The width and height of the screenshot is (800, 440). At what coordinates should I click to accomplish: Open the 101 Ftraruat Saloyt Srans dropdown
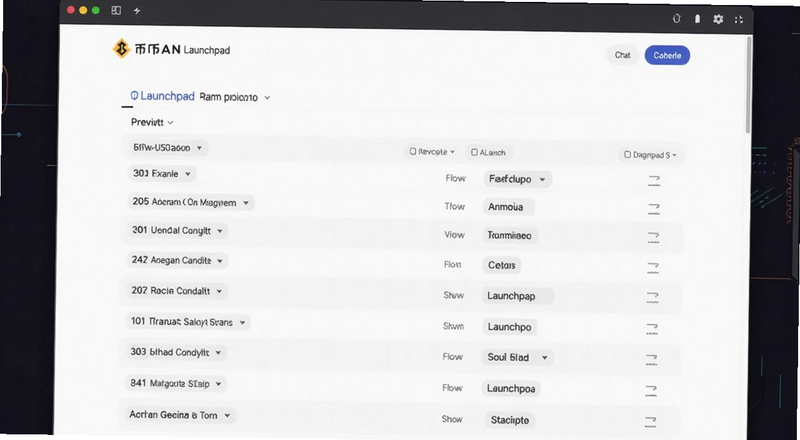[188, 322]
